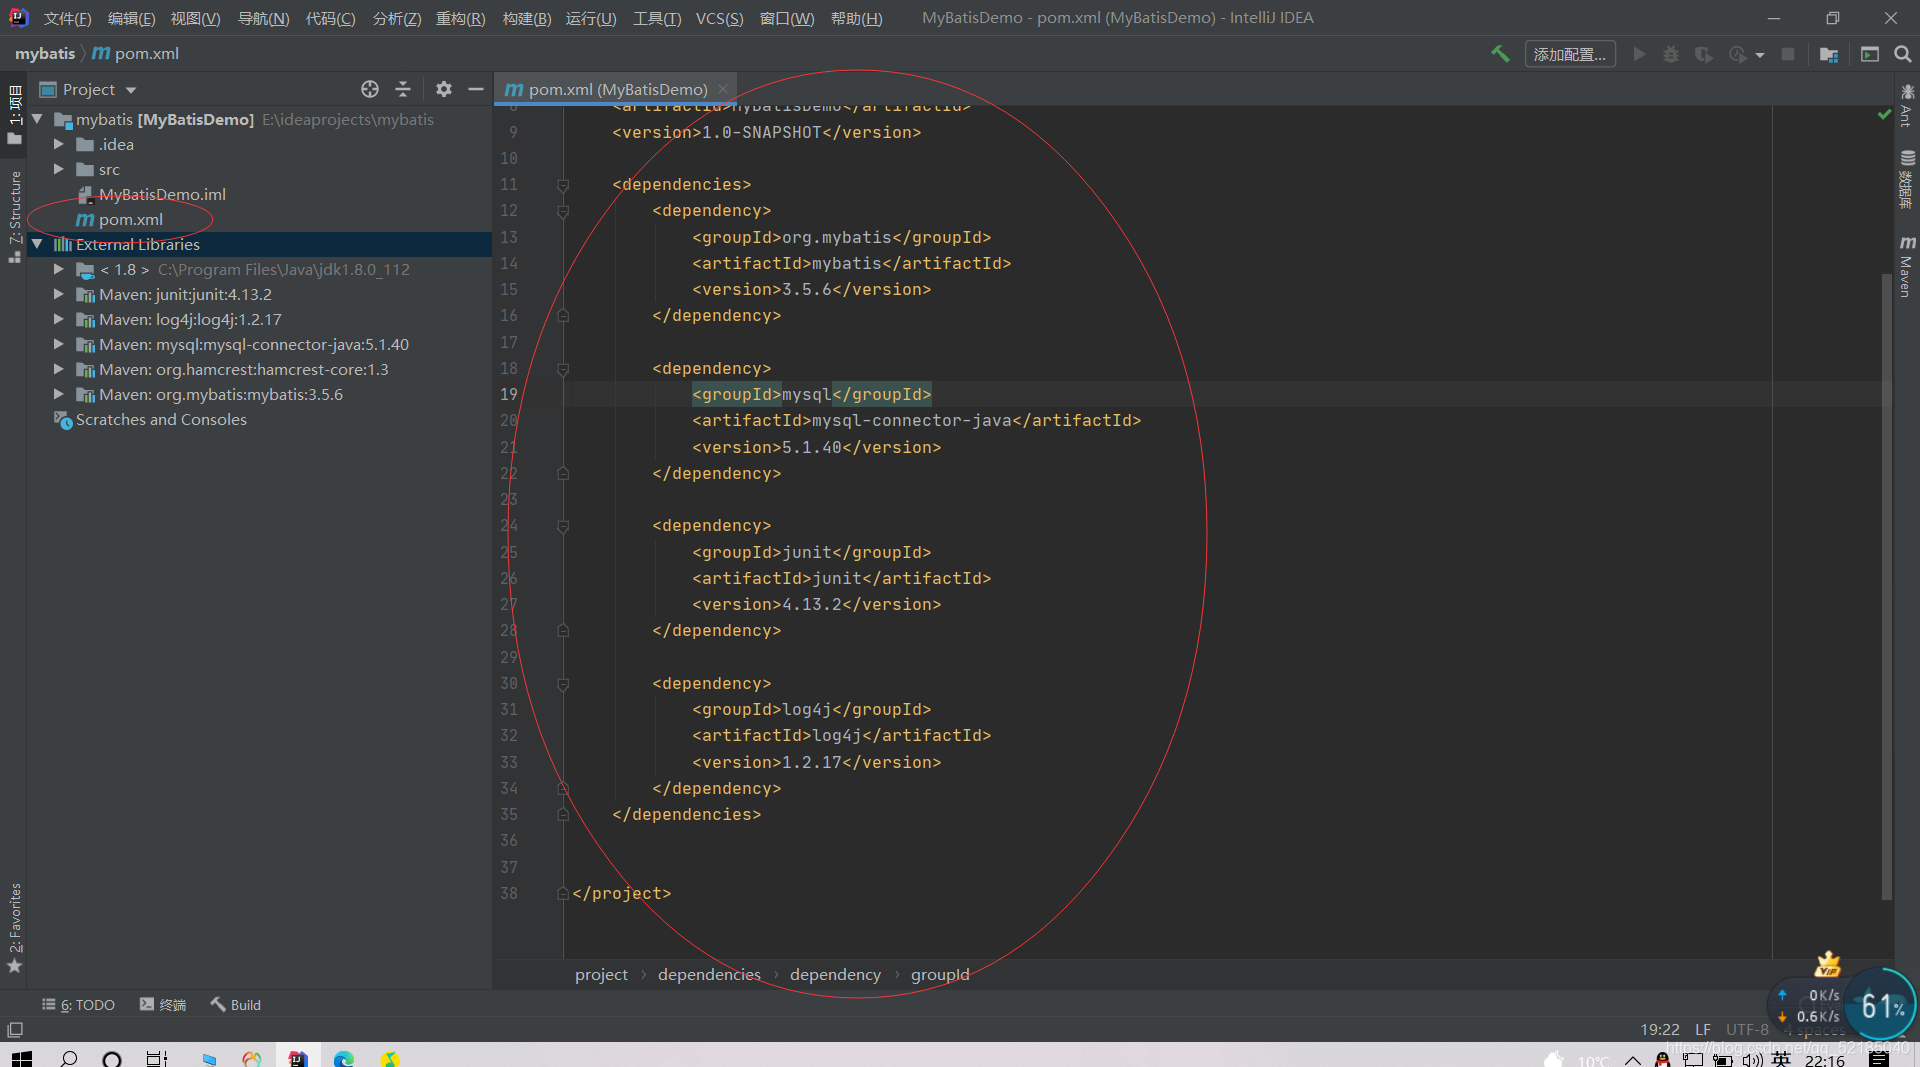Viewport: 1920px width, 1067px height.
Task: Expand the .idea folder
Action: coord(59,144)
